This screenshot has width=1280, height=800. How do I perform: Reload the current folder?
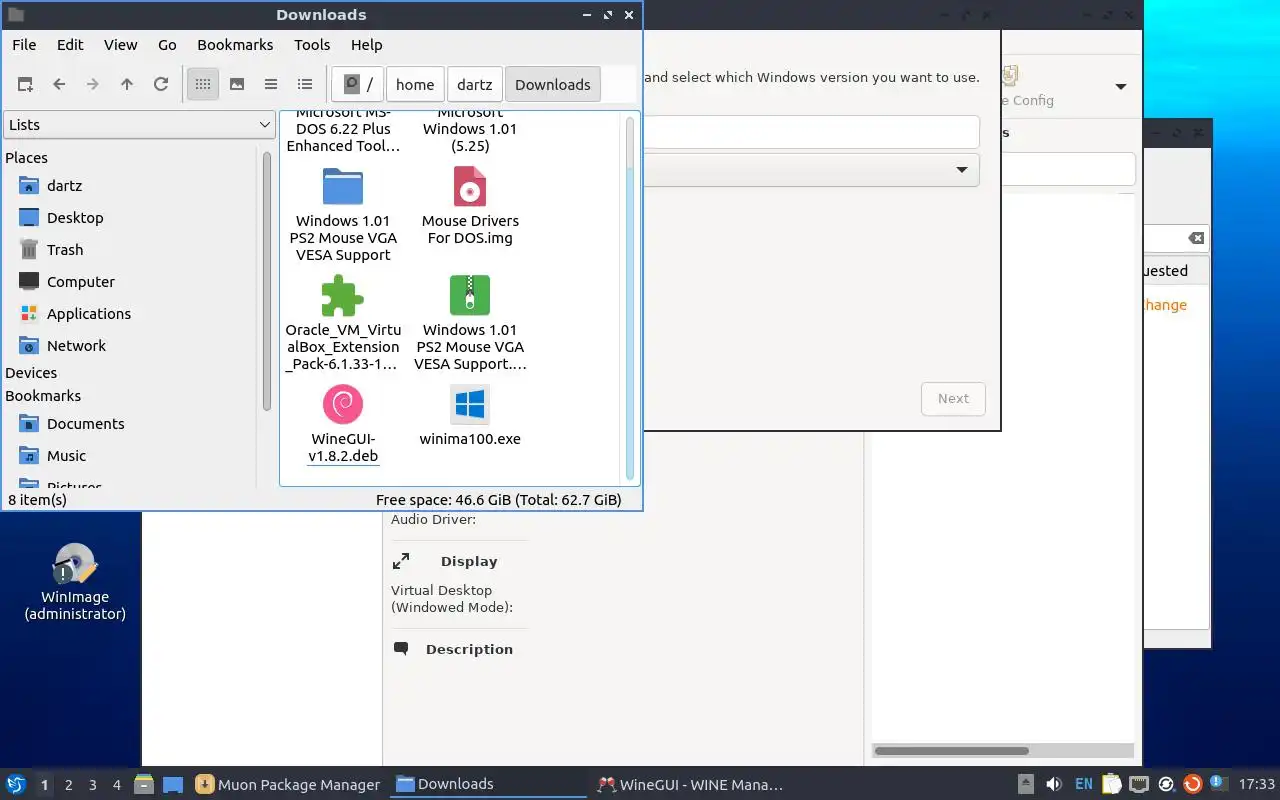(161, 85)
